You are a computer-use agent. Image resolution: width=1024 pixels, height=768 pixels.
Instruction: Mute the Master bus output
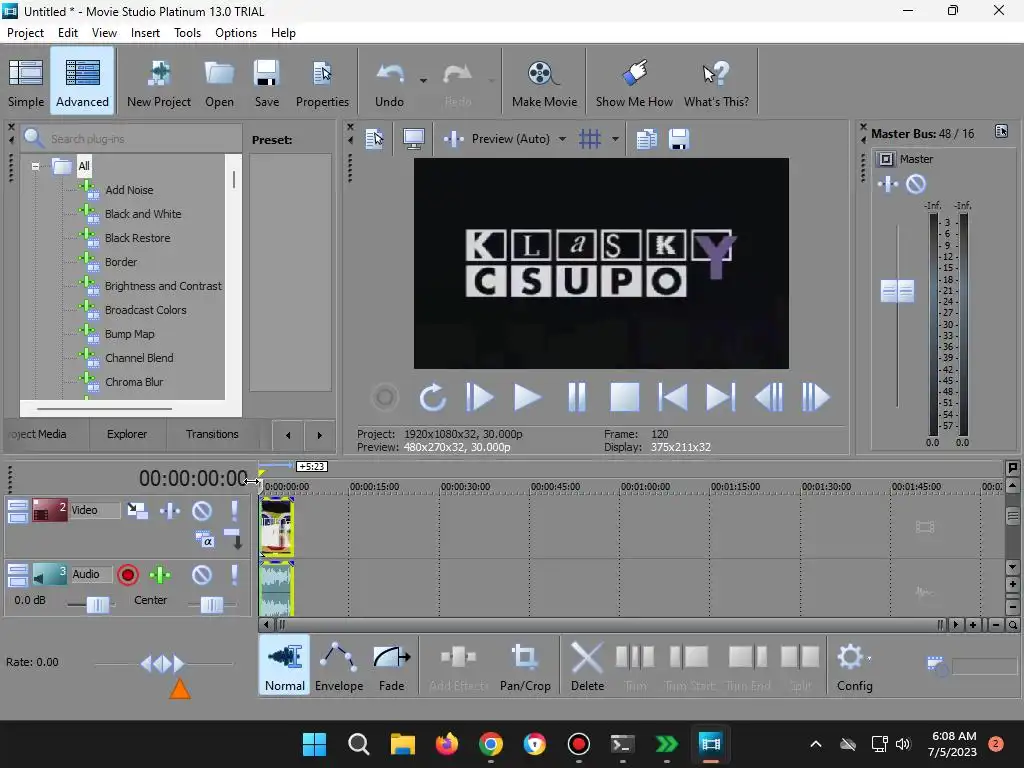[x=916, y=184]
